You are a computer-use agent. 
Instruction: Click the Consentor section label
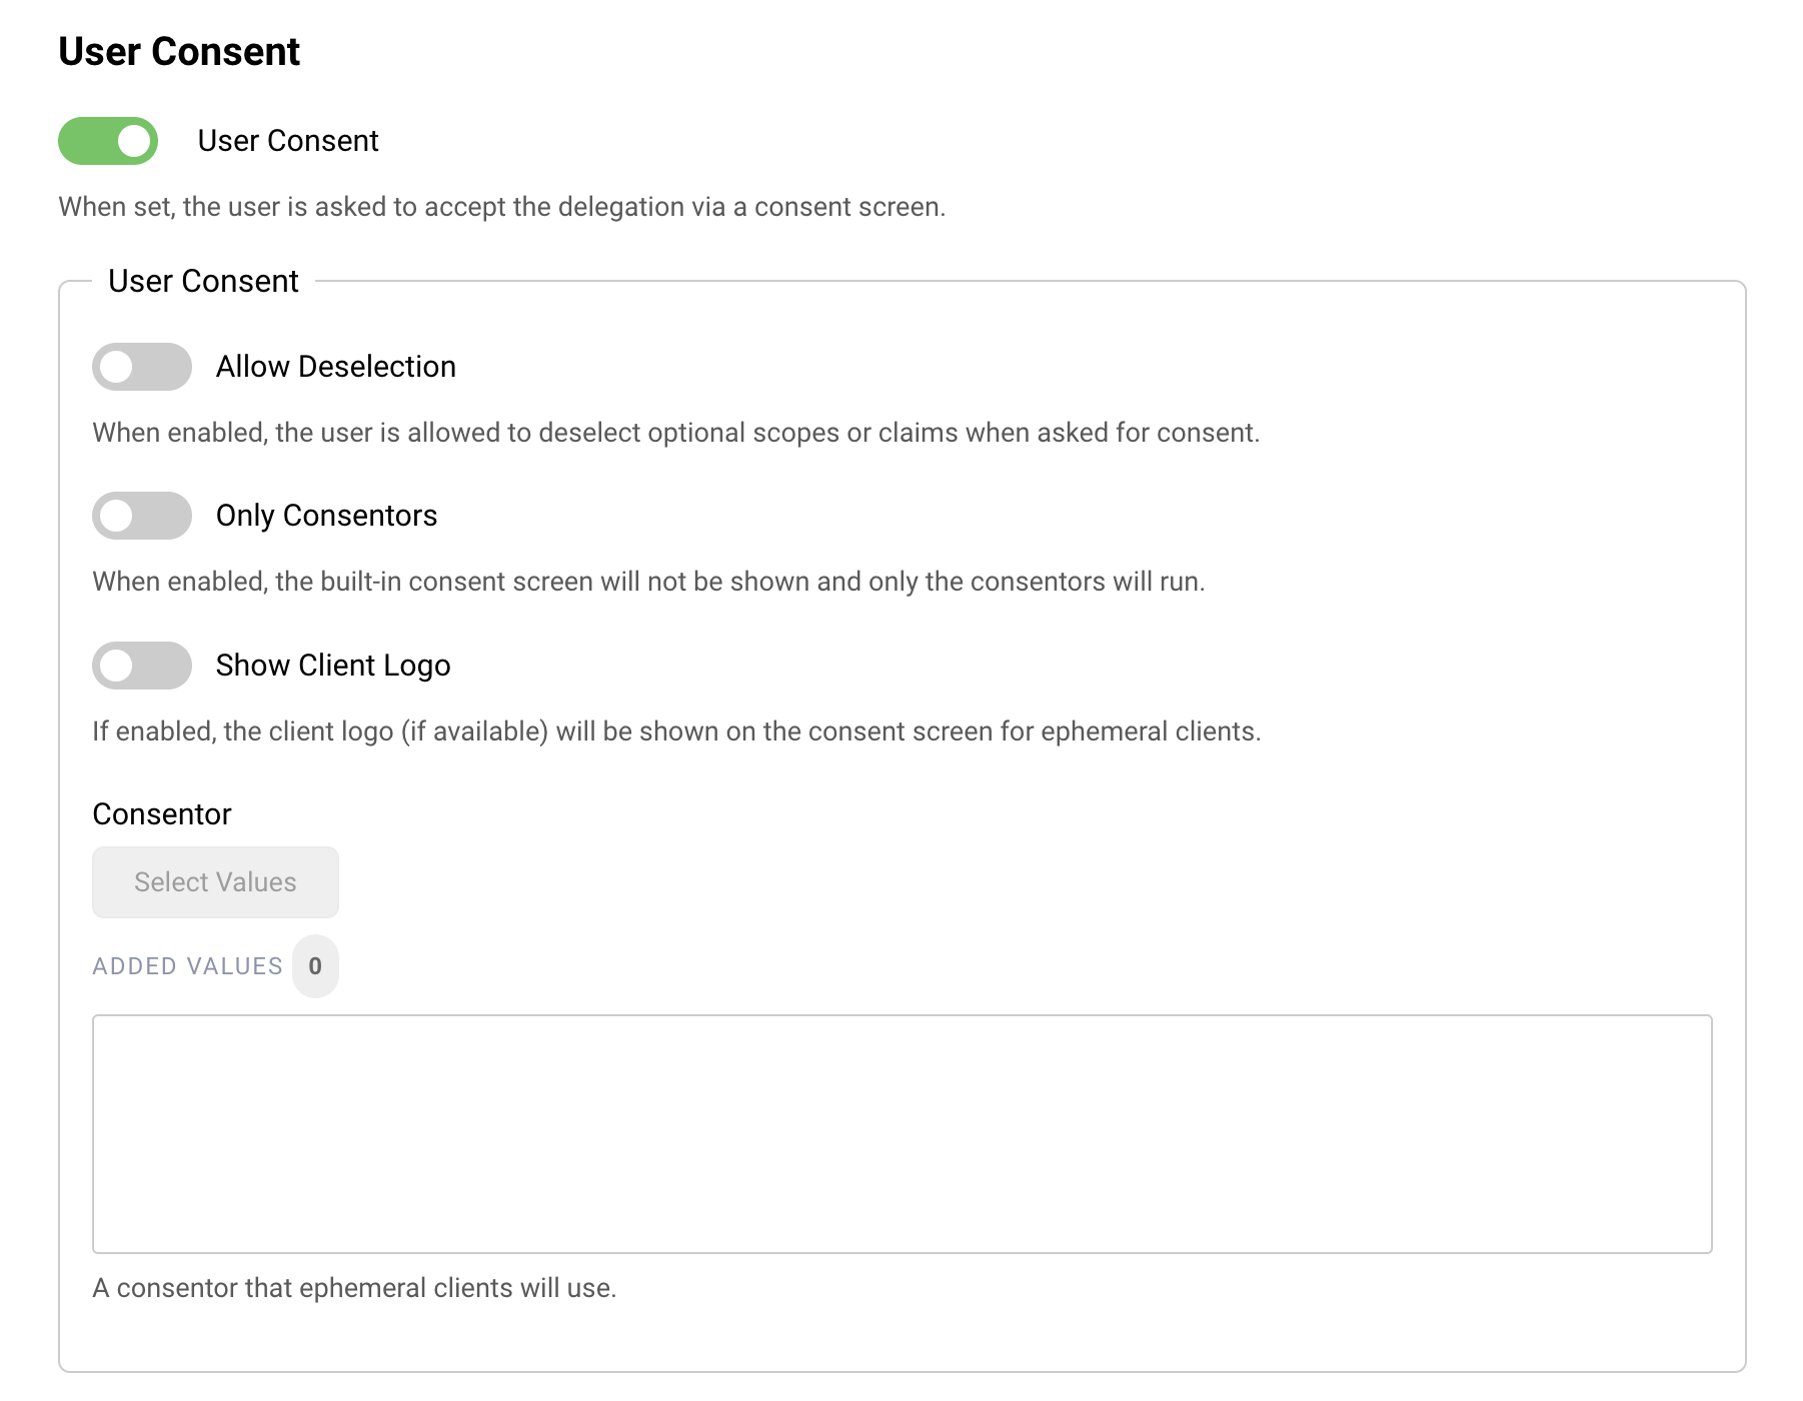coord(162,813)
